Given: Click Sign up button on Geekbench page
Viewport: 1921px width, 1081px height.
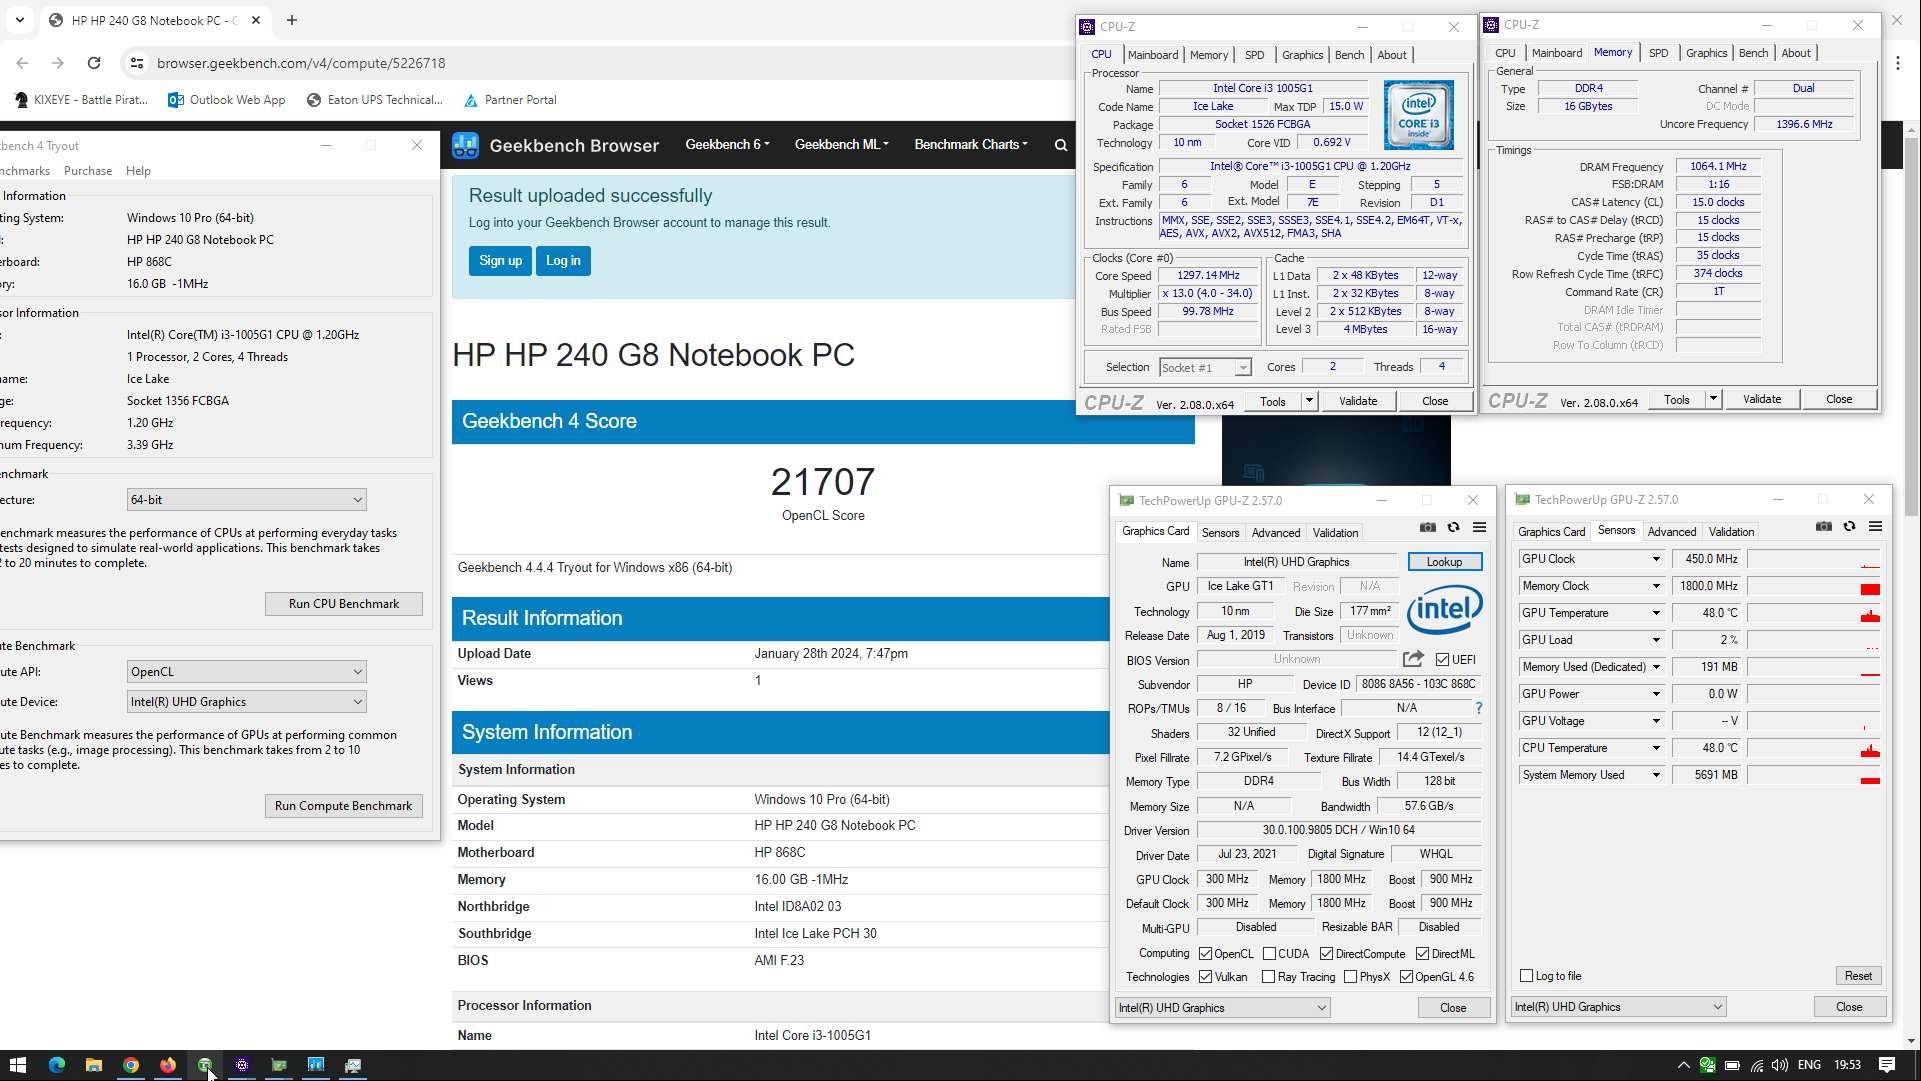Looking at the screenshot, I should click(500, 261).
